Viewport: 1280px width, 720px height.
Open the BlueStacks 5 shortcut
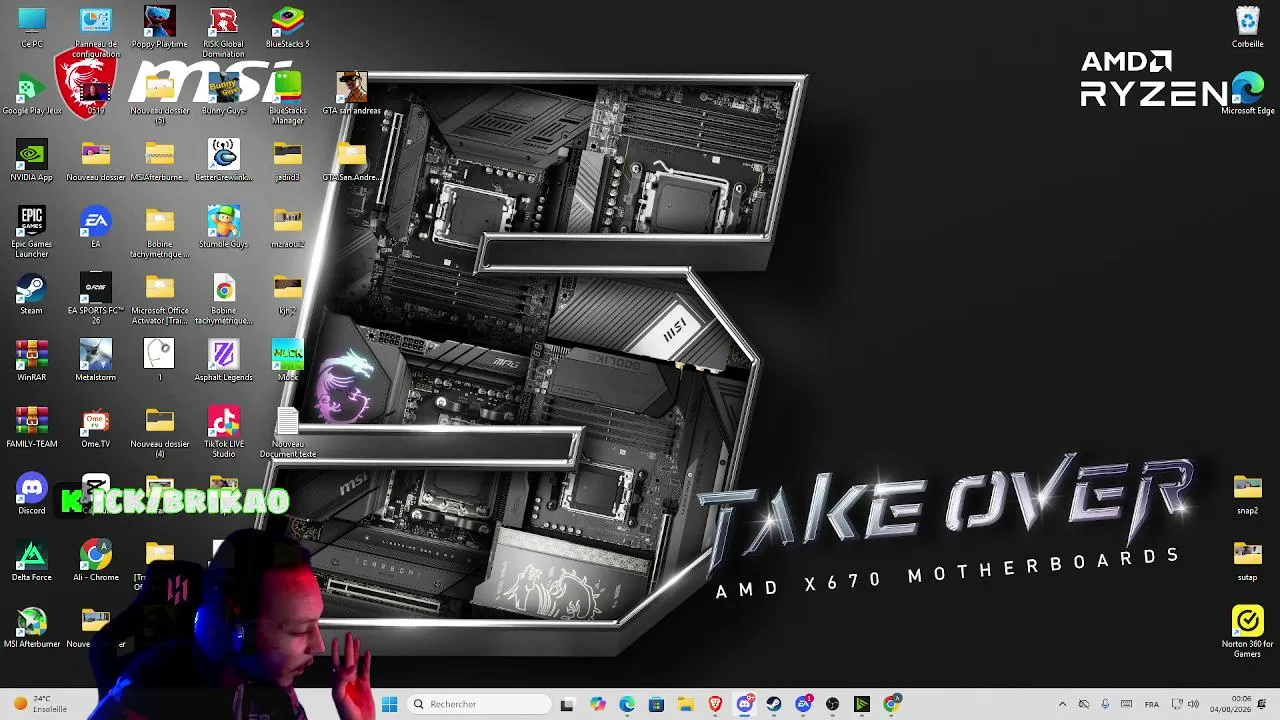pos(288,27)
